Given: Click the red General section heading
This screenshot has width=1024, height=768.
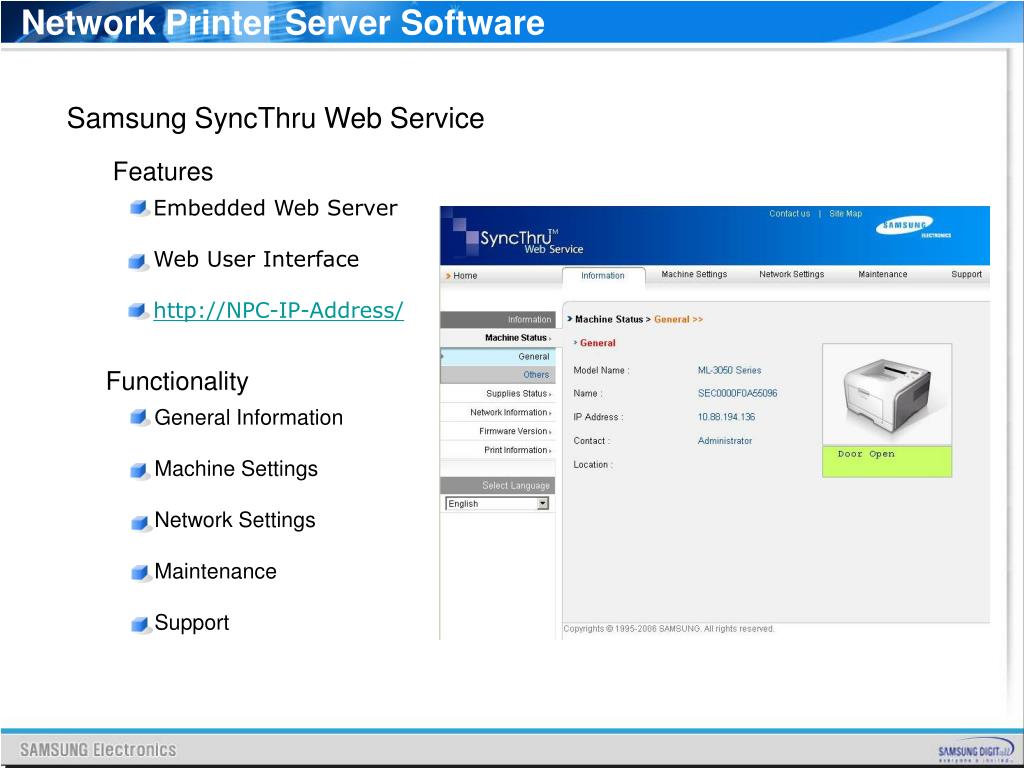Looking at the screenshot, I should (598, 343).
